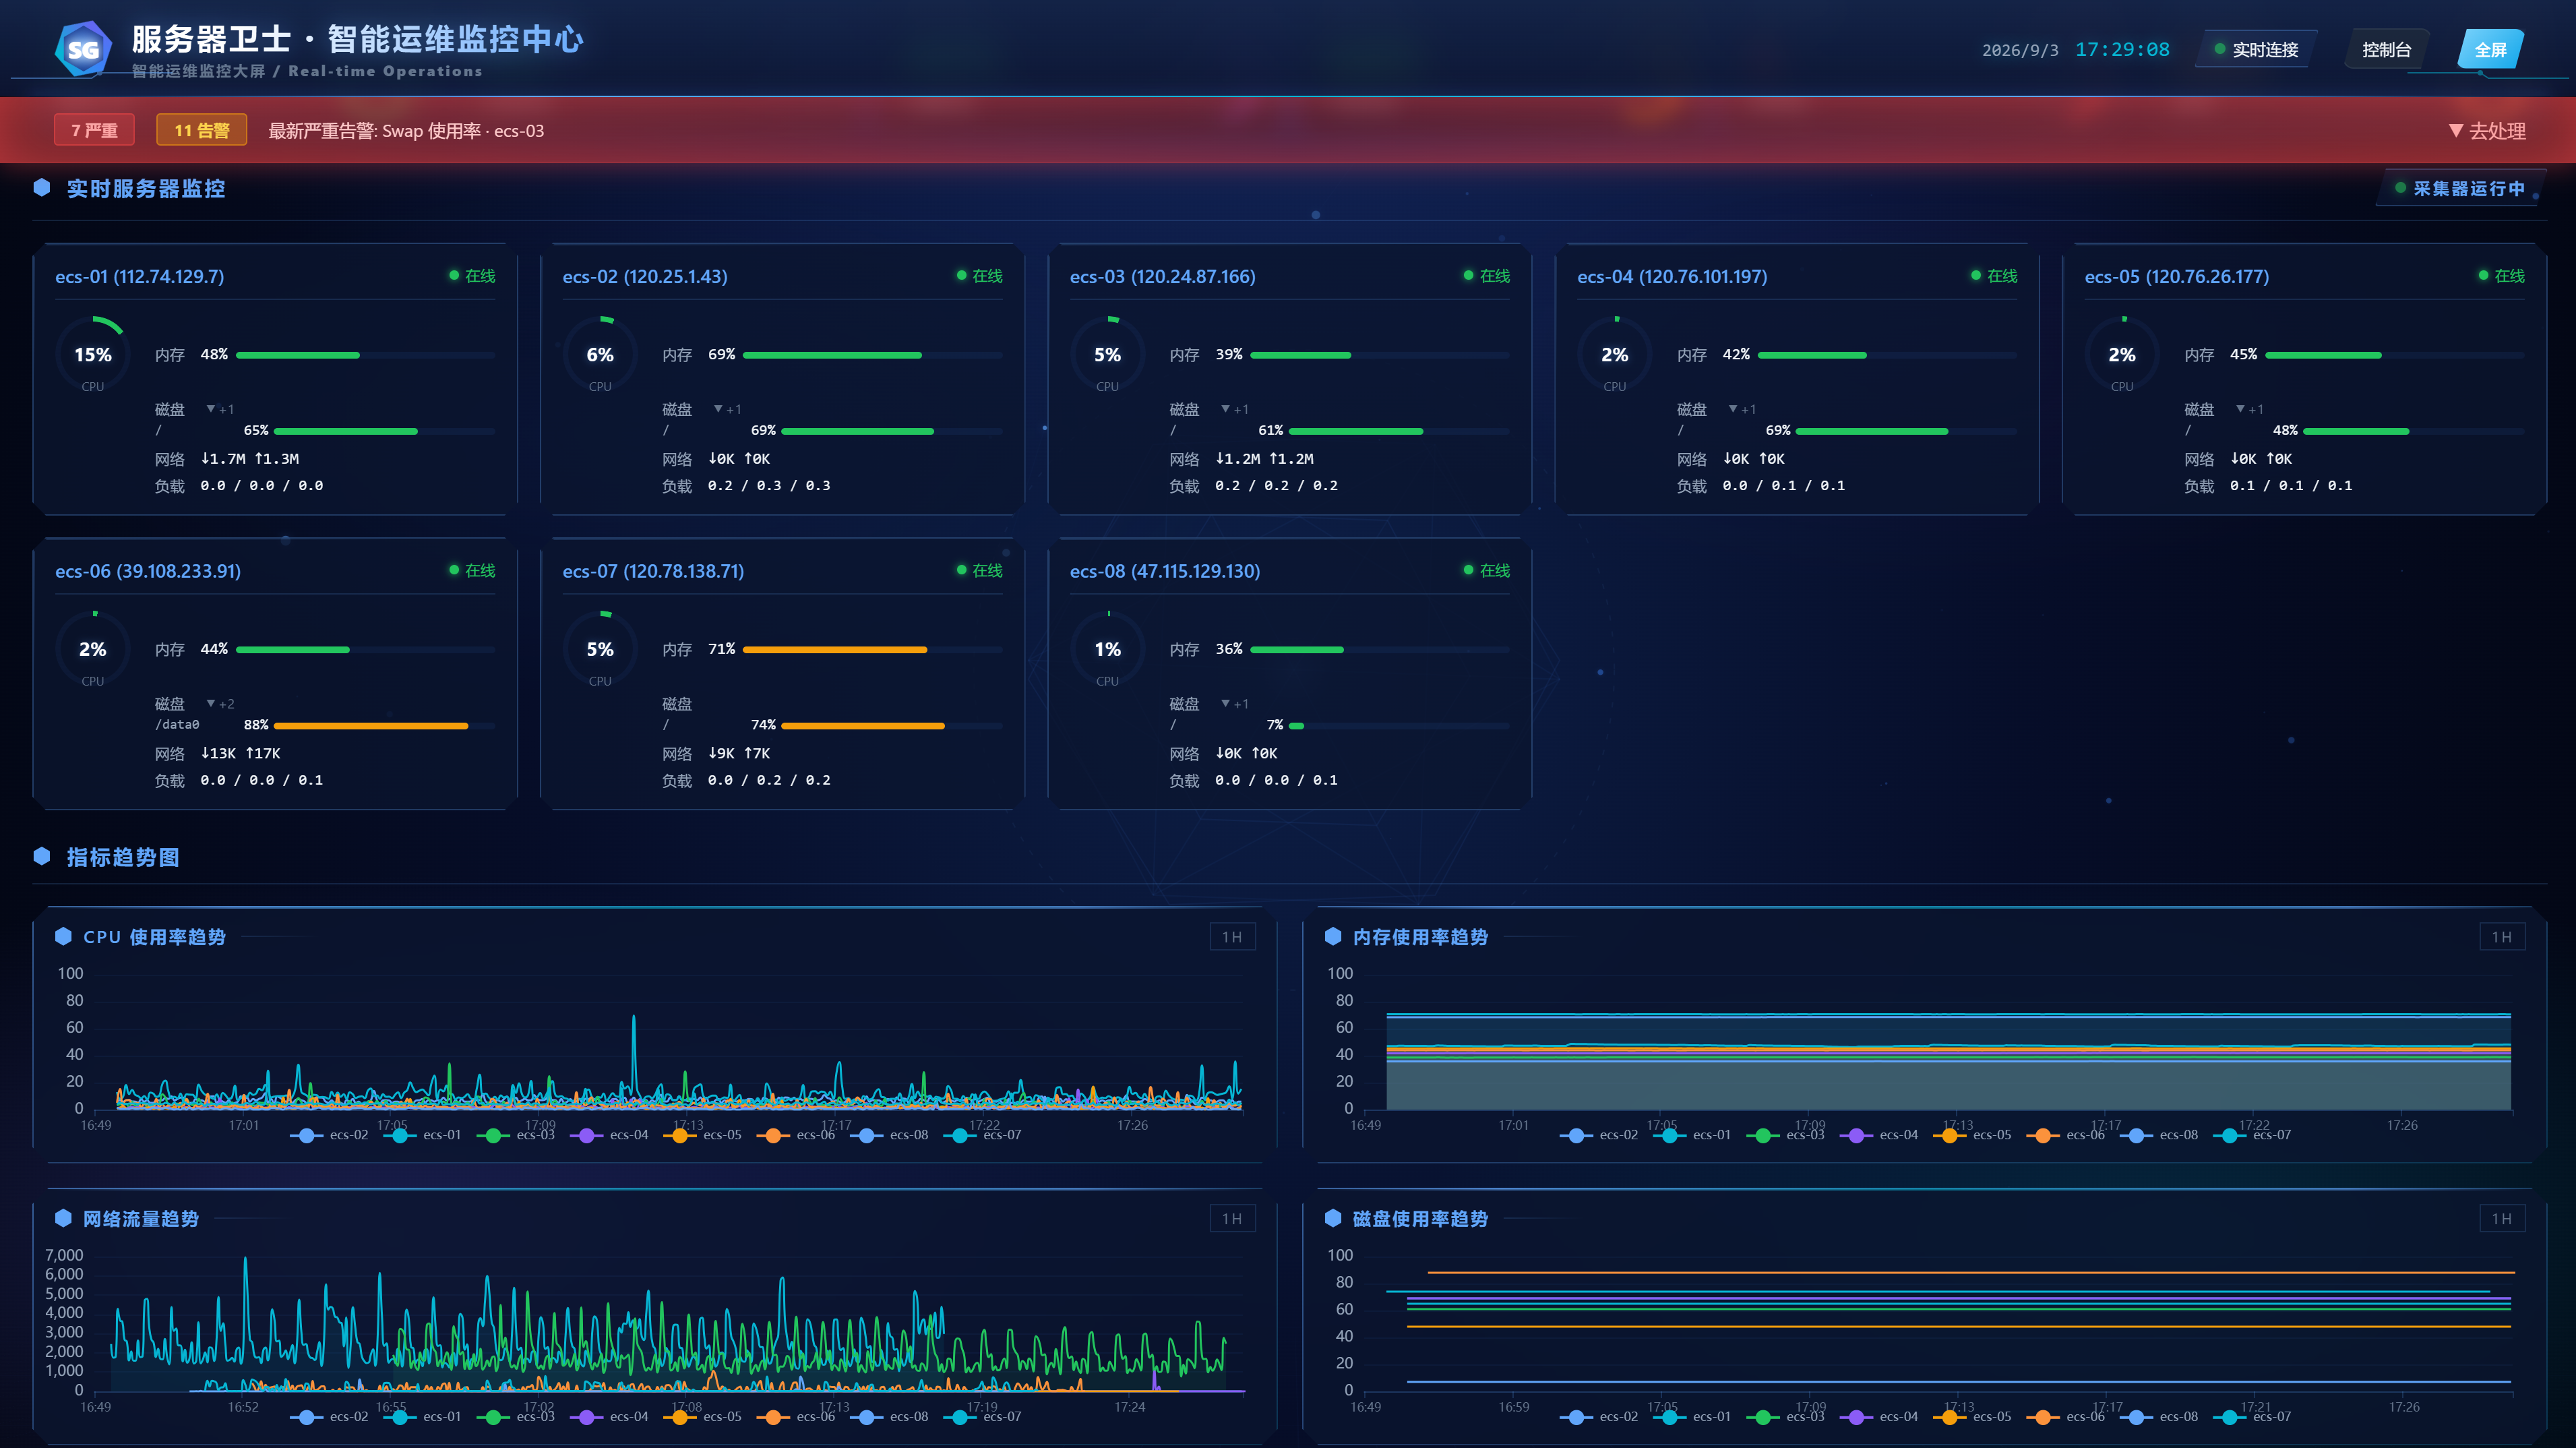The image size is (2576, 1448).
Task: Expand ecs-01 disk +1 list
Action: [220, 409]
